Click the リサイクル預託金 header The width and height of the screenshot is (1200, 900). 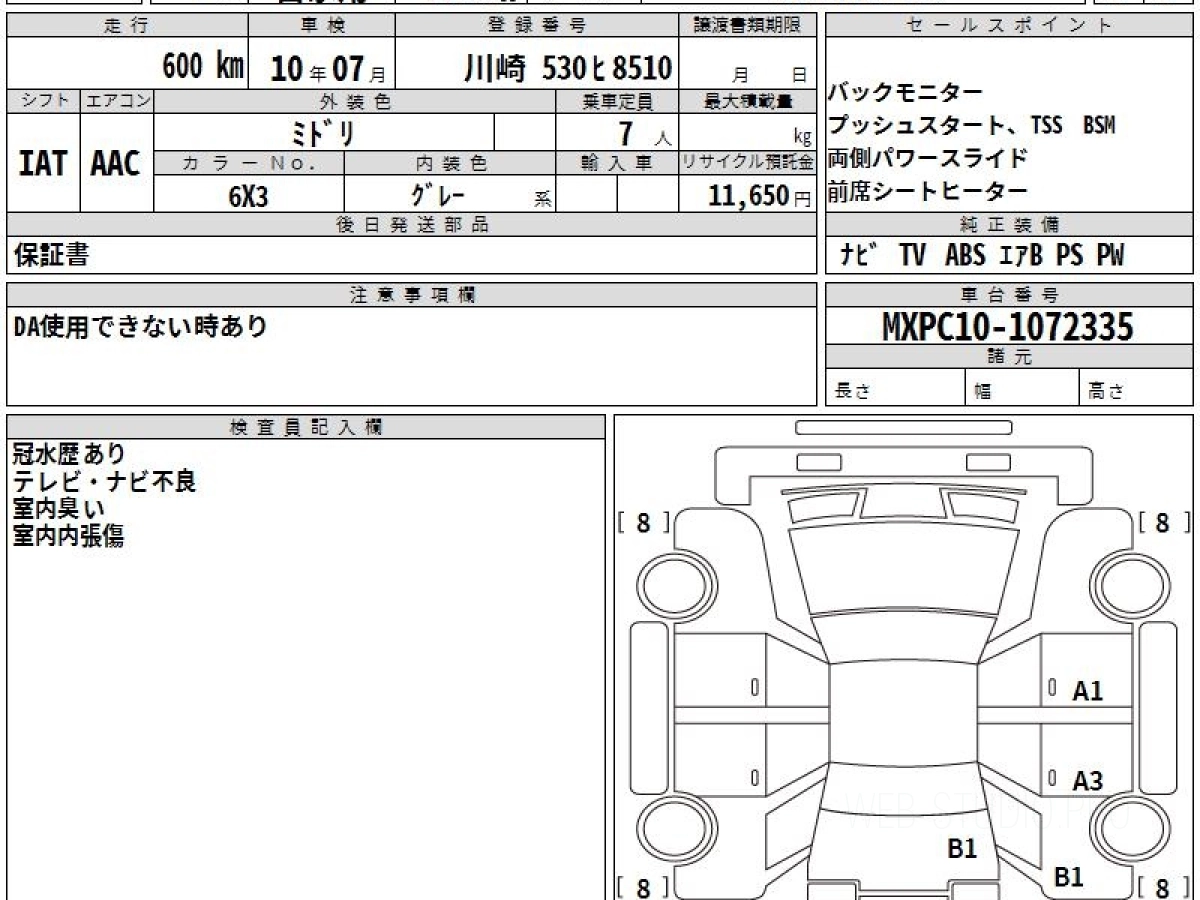click(748, 163)
